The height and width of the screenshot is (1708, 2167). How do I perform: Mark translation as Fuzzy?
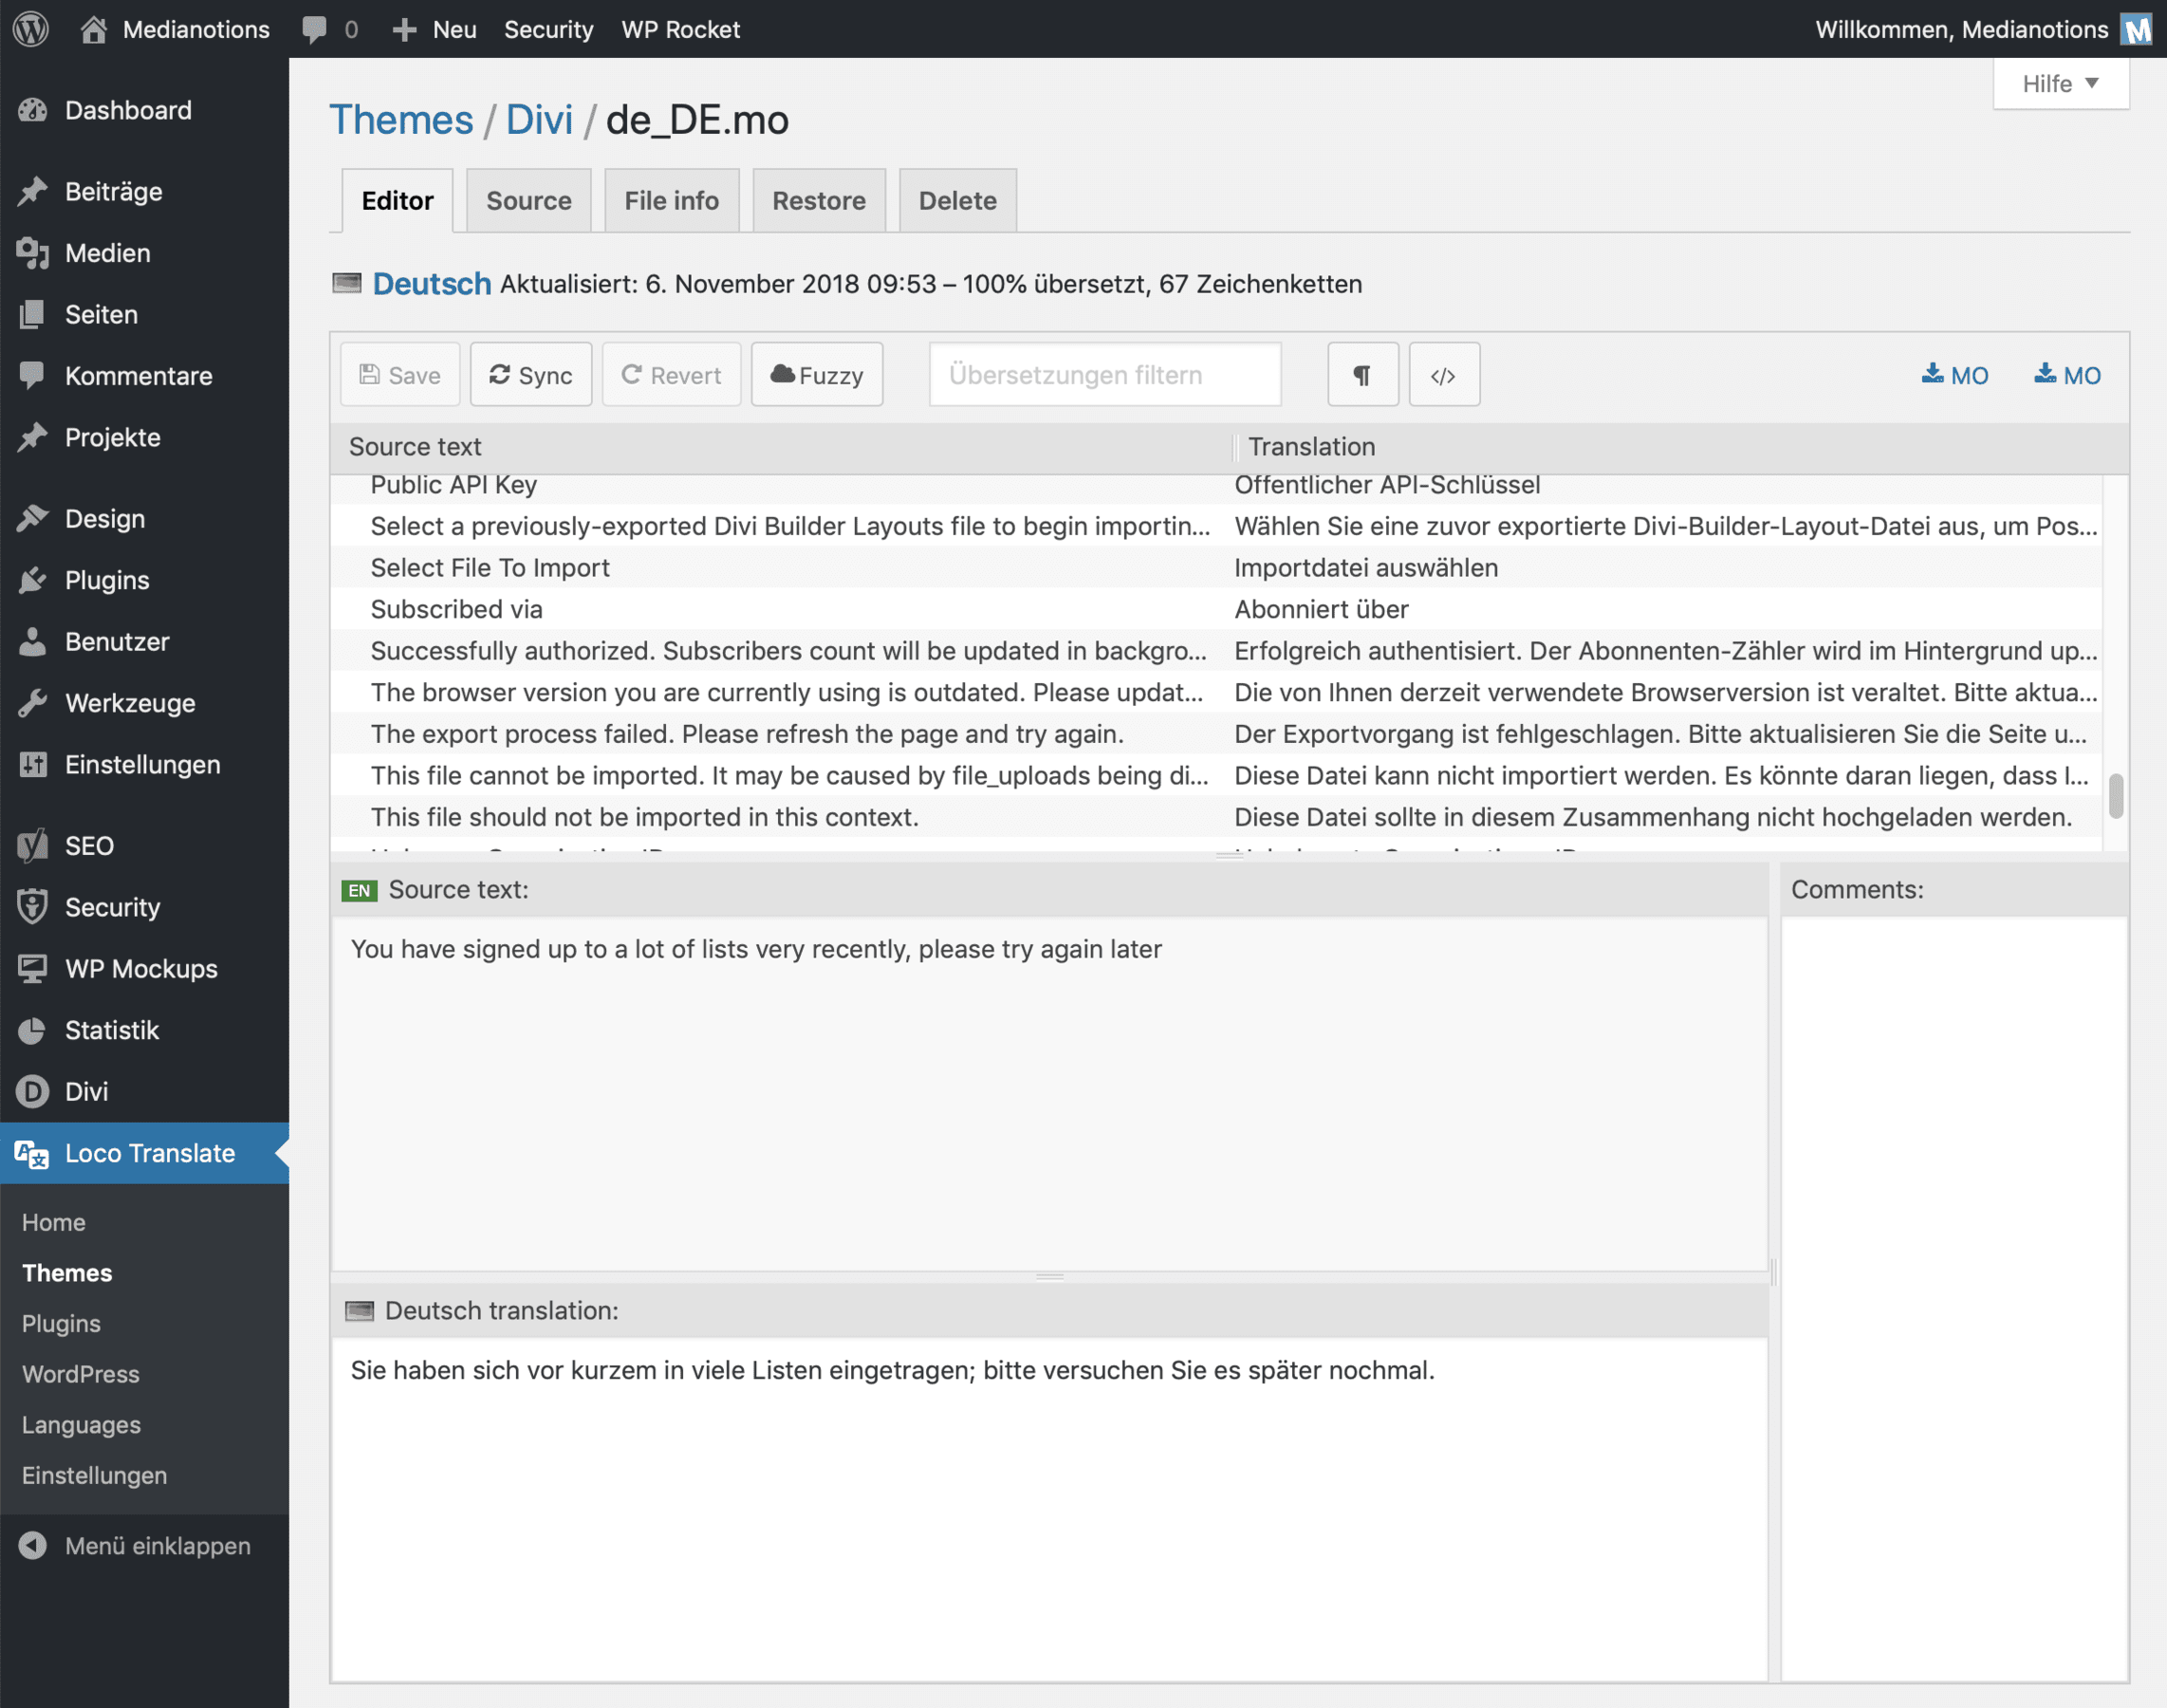817,375
